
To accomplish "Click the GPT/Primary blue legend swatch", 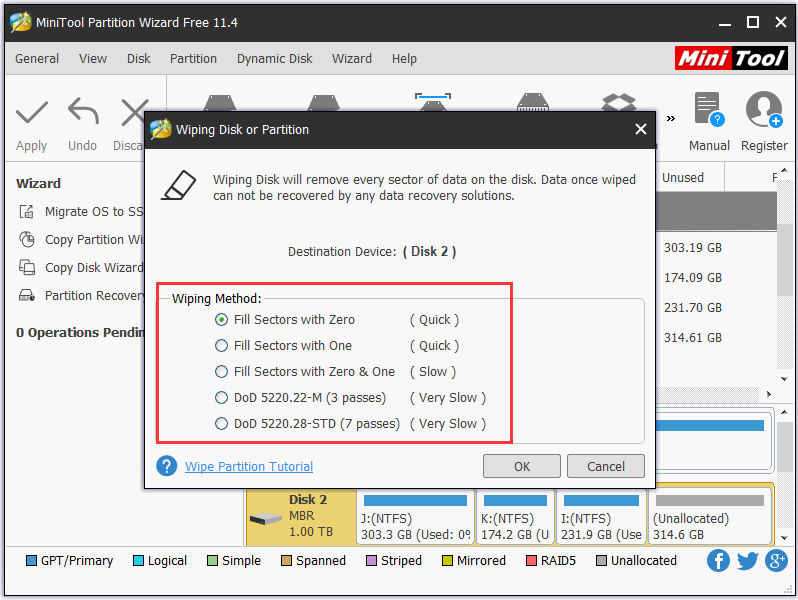I will 31,560.
